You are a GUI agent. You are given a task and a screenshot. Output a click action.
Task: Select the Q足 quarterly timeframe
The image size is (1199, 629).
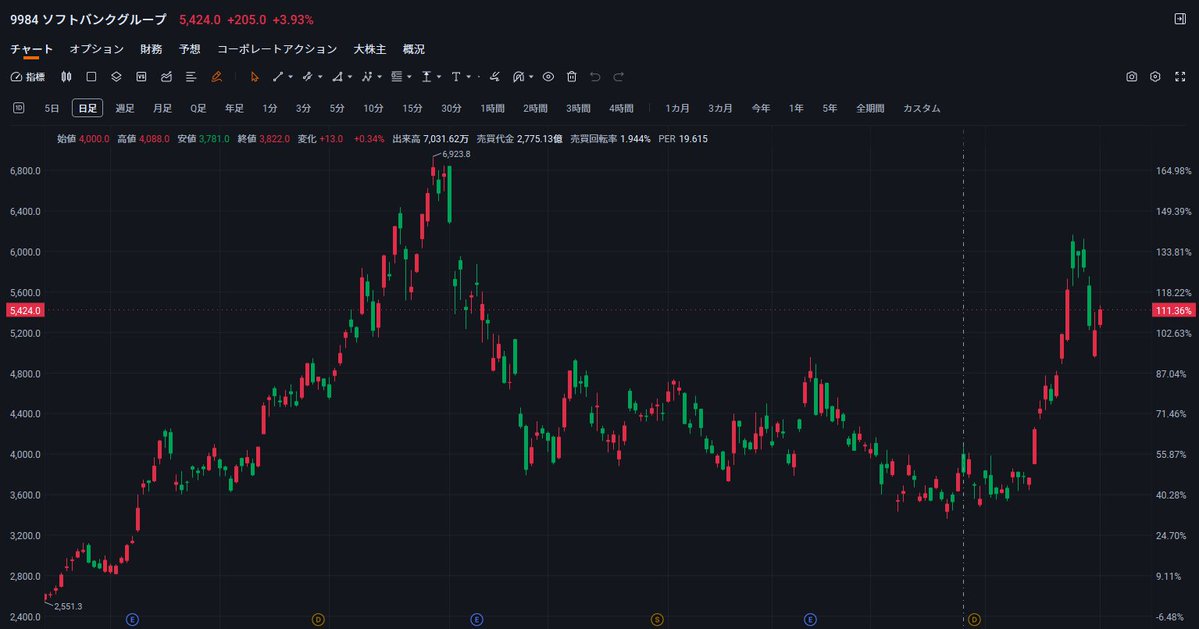tap(198, 109)
